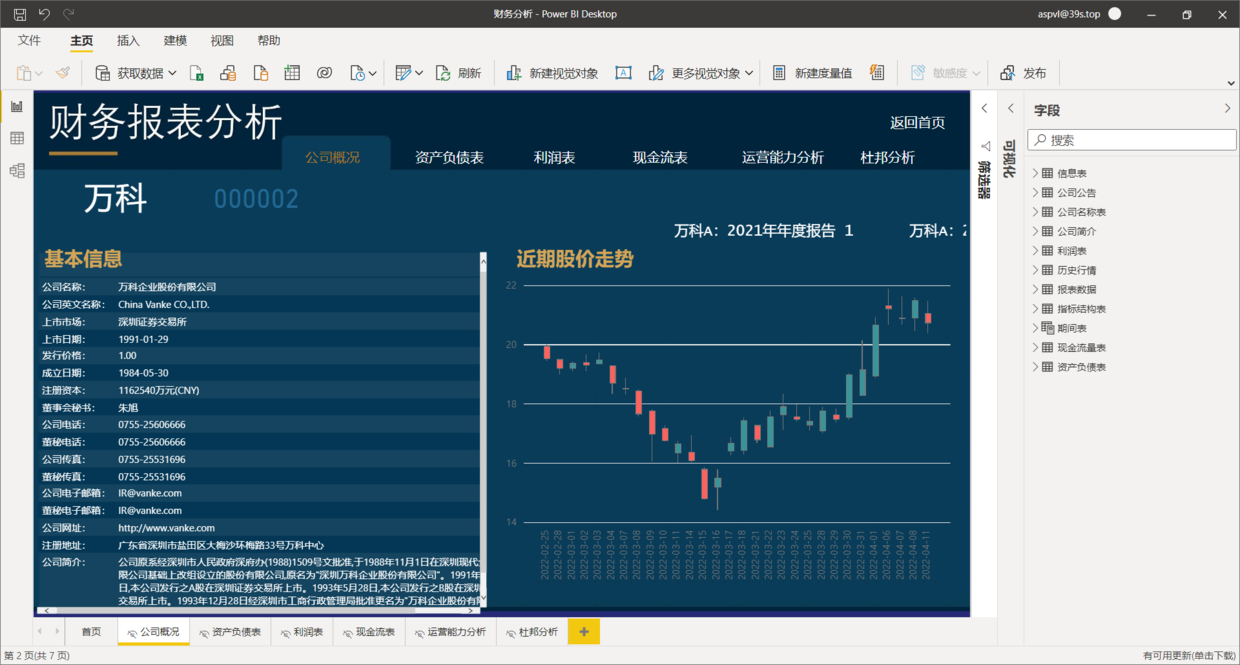Screen dimensions: 1240x665
Task: Collapse the 字段 pane with right chevron
Action: pos(1228,108)
